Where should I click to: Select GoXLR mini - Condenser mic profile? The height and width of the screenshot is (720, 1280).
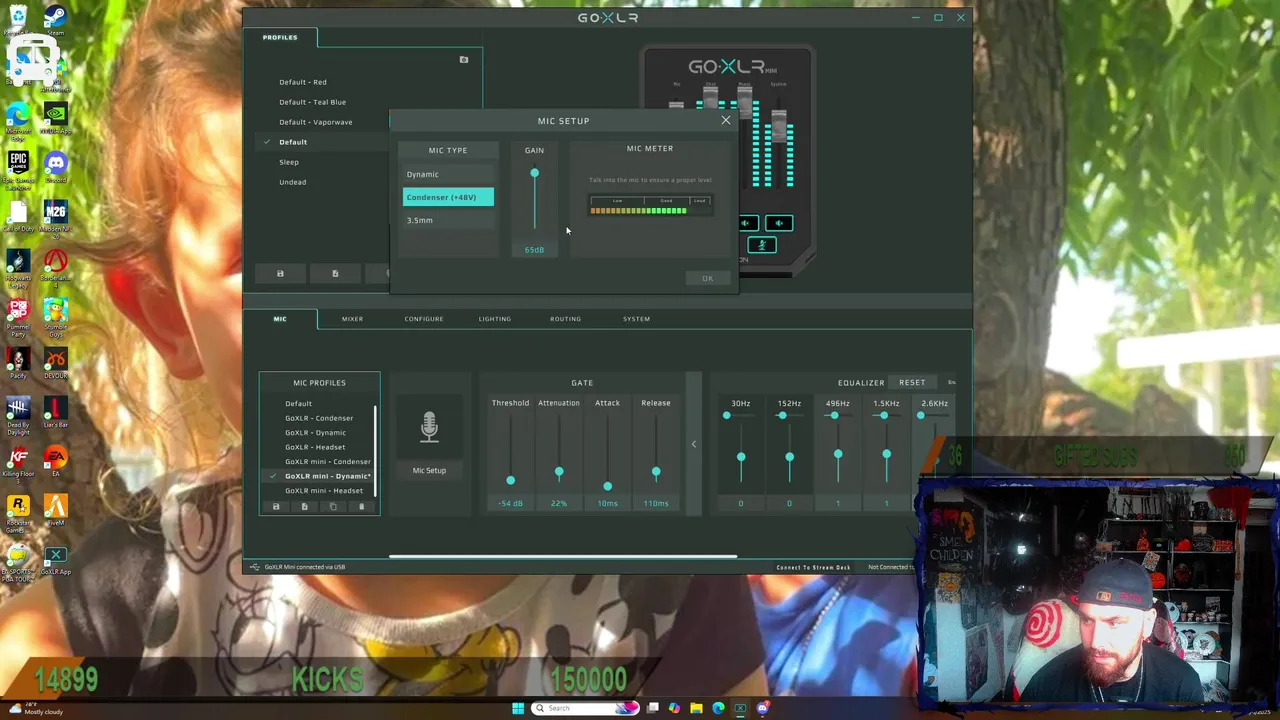pos(328,462)
